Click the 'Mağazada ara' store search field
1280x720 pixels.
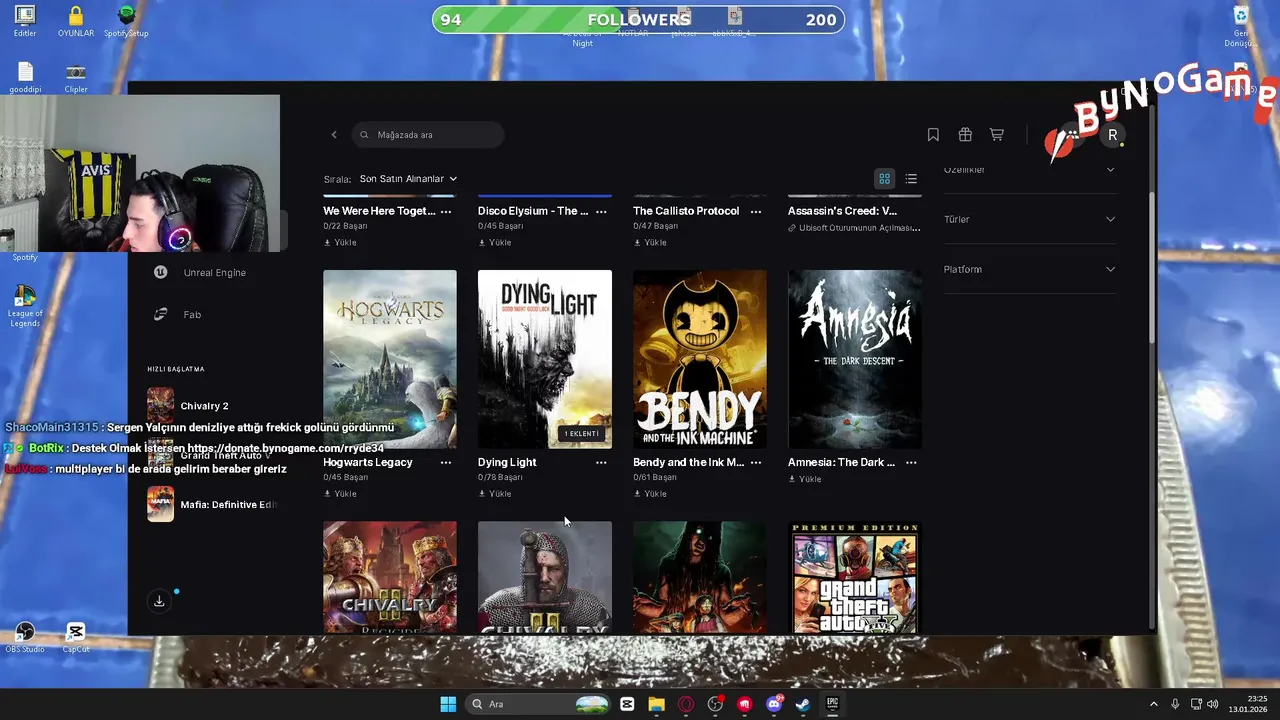(x=428, y=135)
